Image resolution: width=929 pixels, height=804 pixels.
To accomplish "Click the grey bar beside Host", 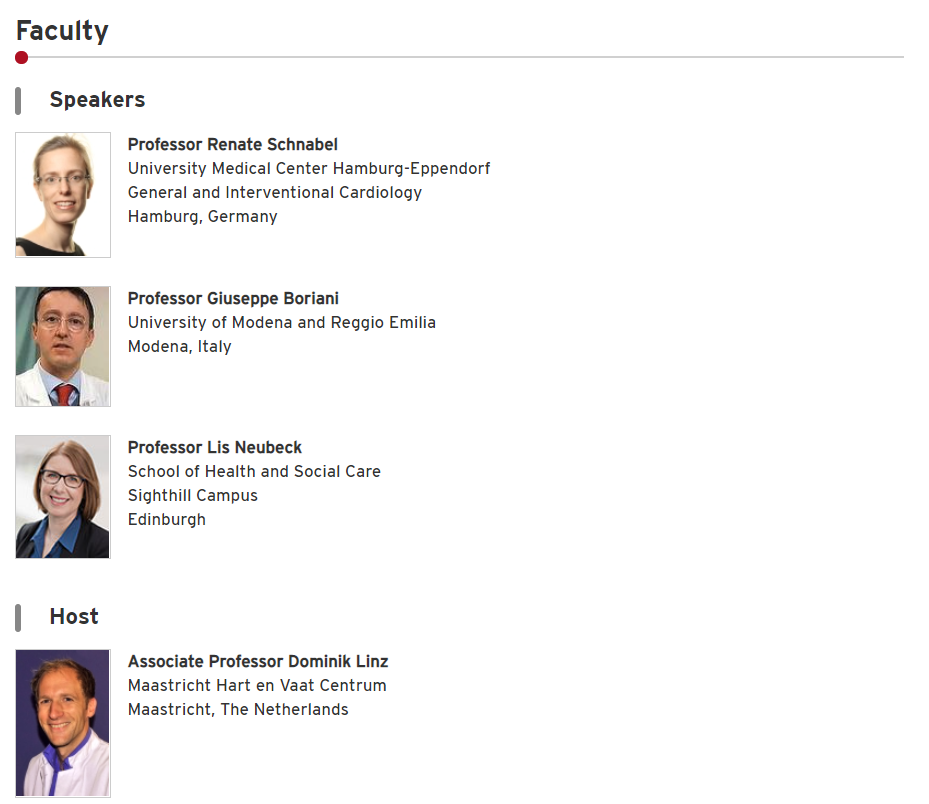I will (18, 618).
